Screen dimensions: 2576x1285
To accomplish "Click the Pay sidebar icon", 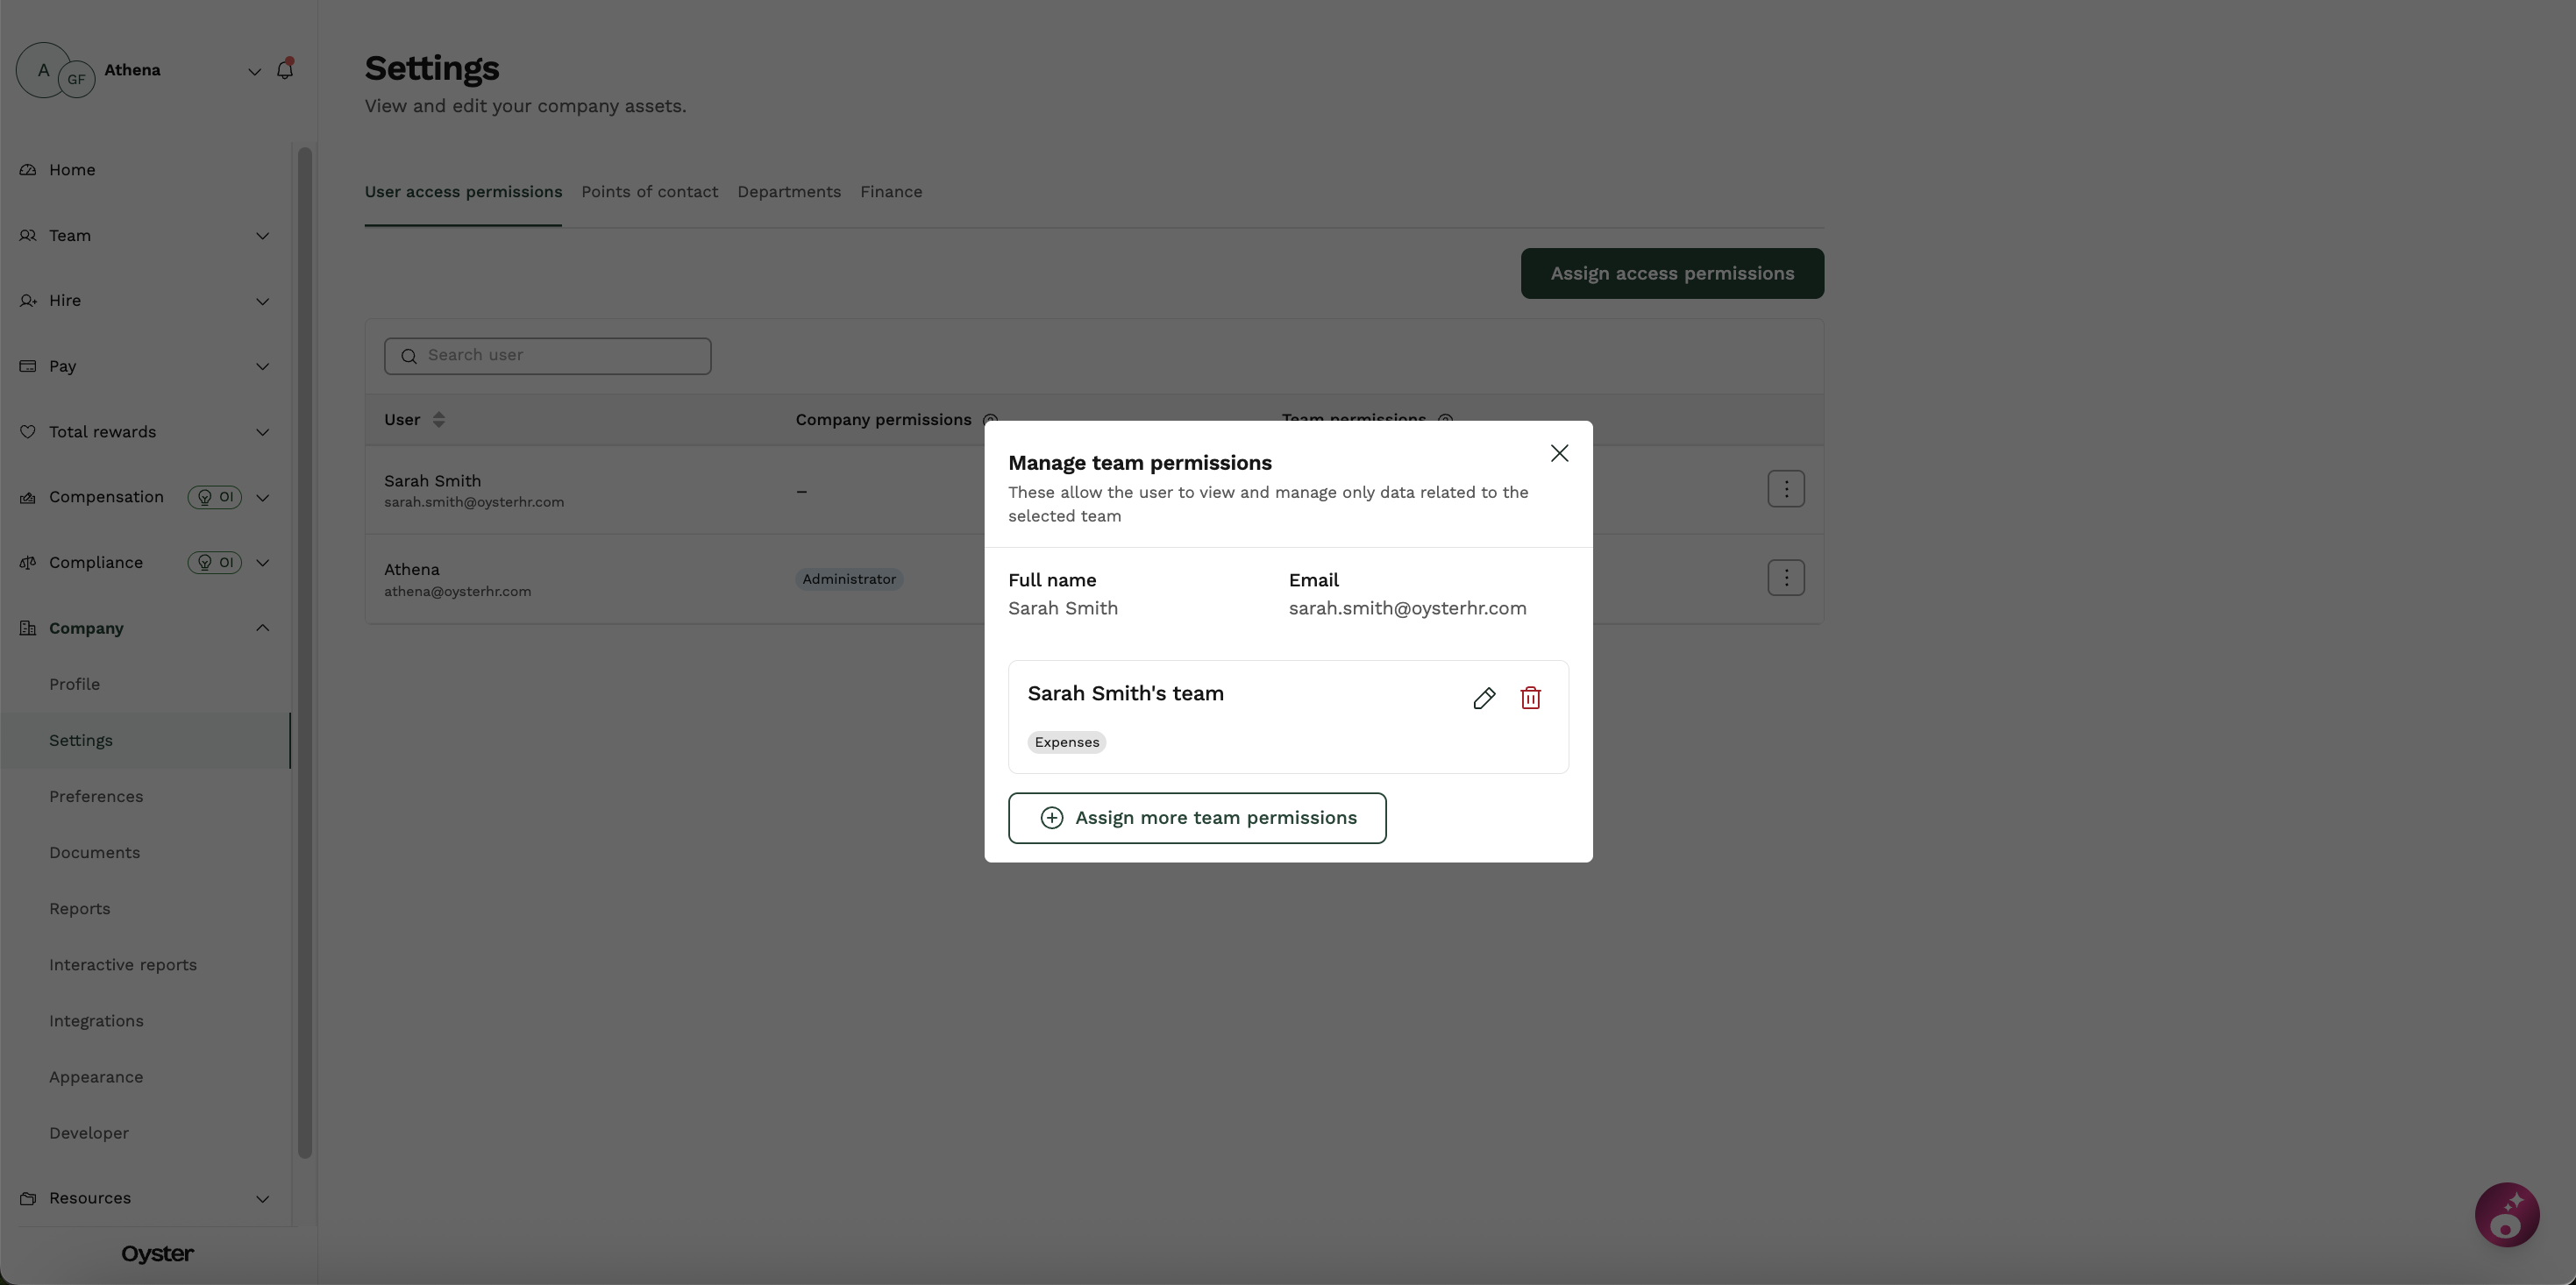I will (28, 366).
